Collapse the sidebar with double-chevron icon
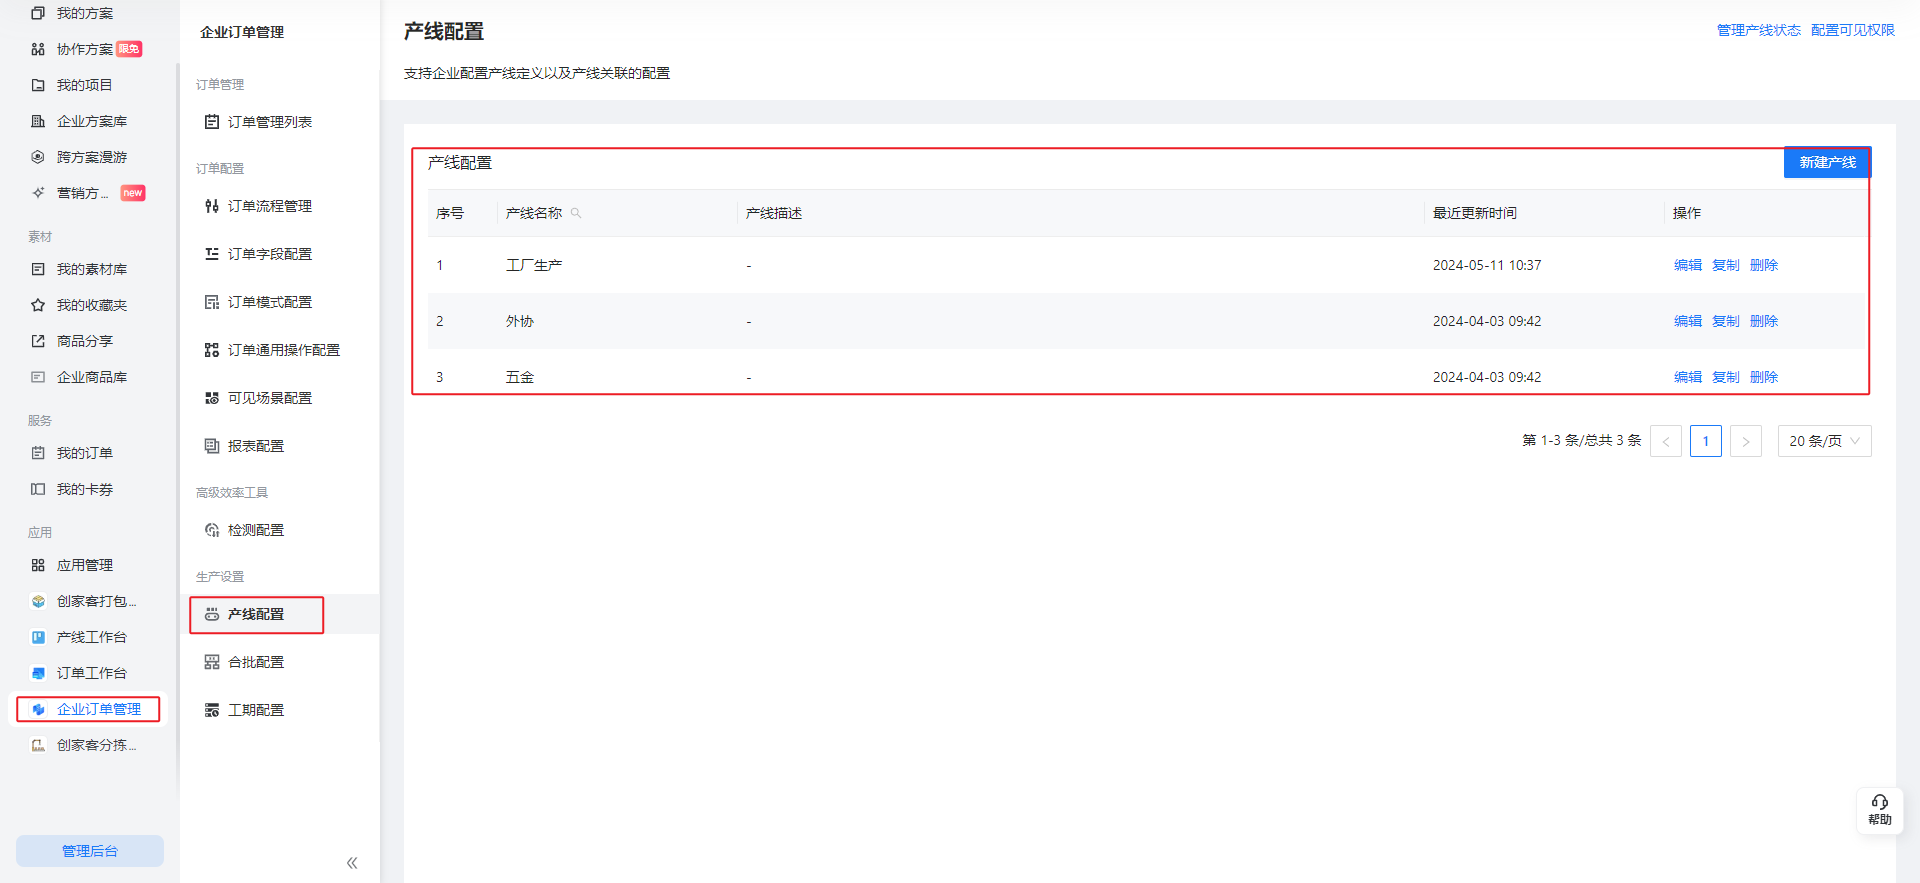 click(x=352, y=862)
